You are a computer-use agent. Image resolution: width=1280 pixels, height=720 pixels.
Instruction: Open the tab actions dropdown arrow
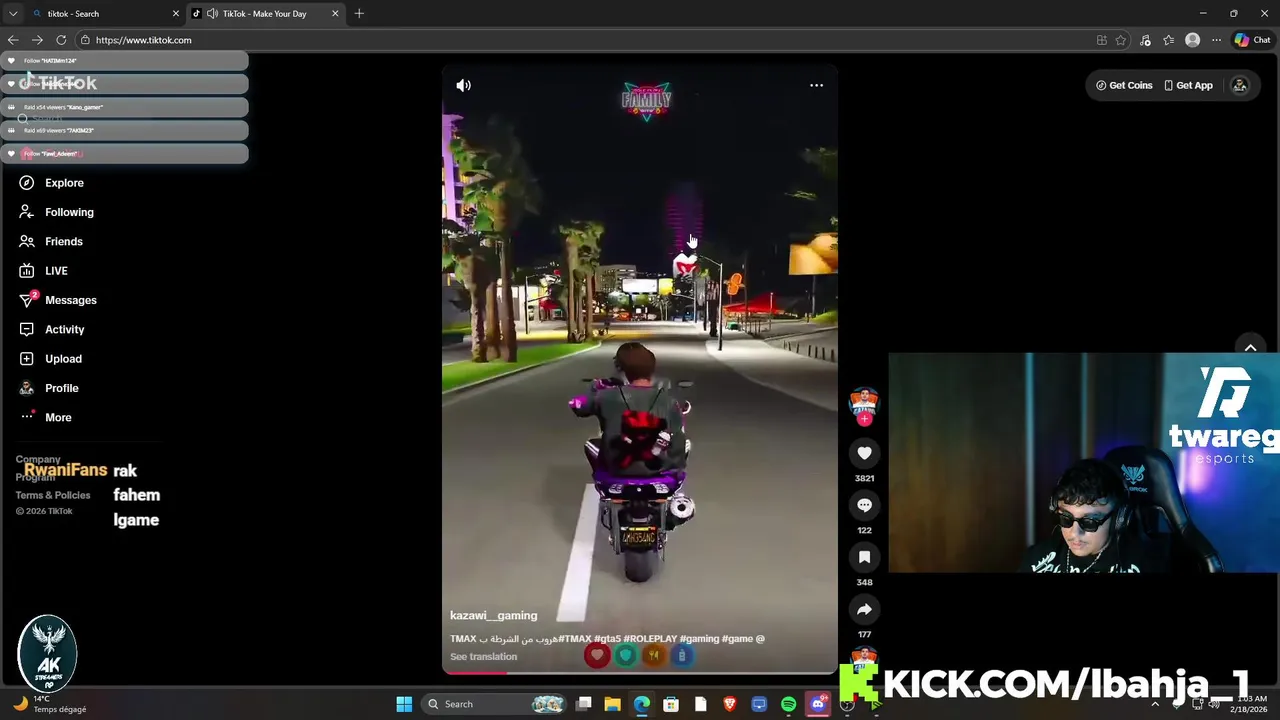pos(13,14)
